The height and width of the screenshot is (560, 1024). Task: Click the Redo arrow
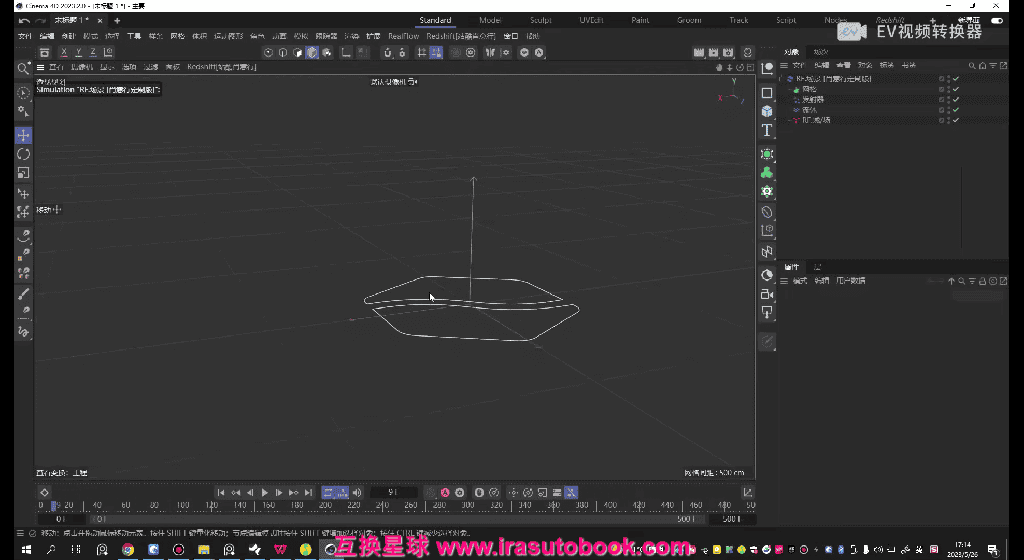(40, 21)
